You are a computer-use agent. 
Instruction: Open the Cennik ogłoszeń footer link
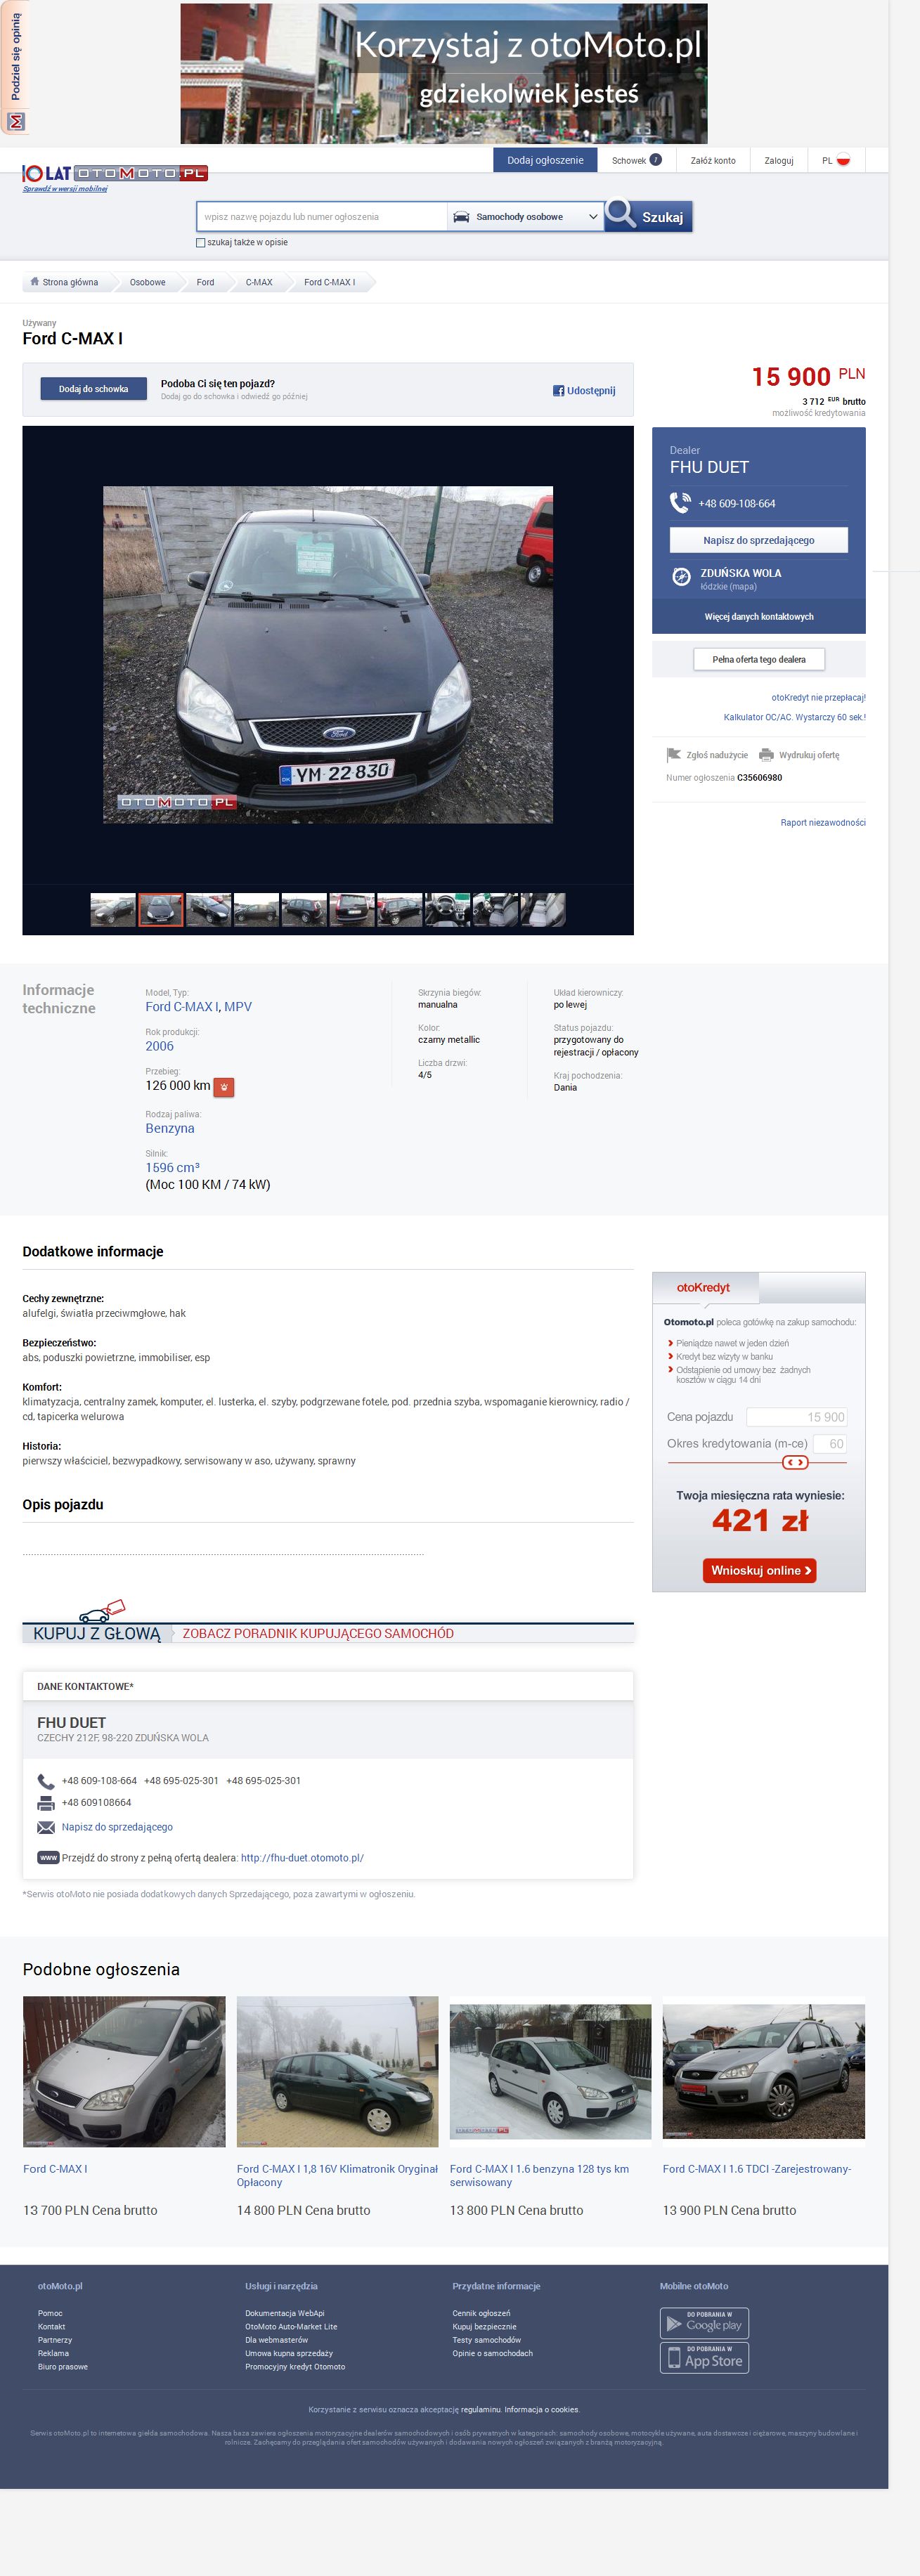coord(481,2313)
